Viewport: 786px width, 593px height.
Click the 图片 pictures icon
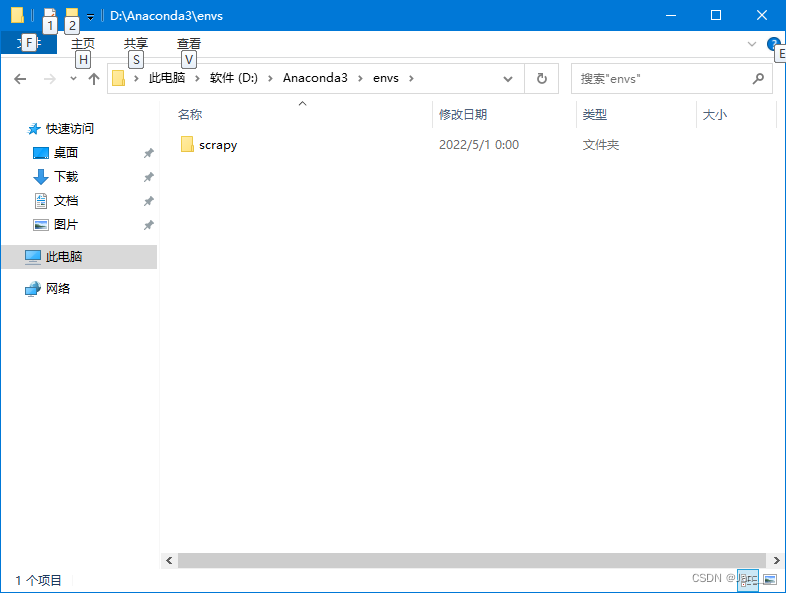[41, 225]
